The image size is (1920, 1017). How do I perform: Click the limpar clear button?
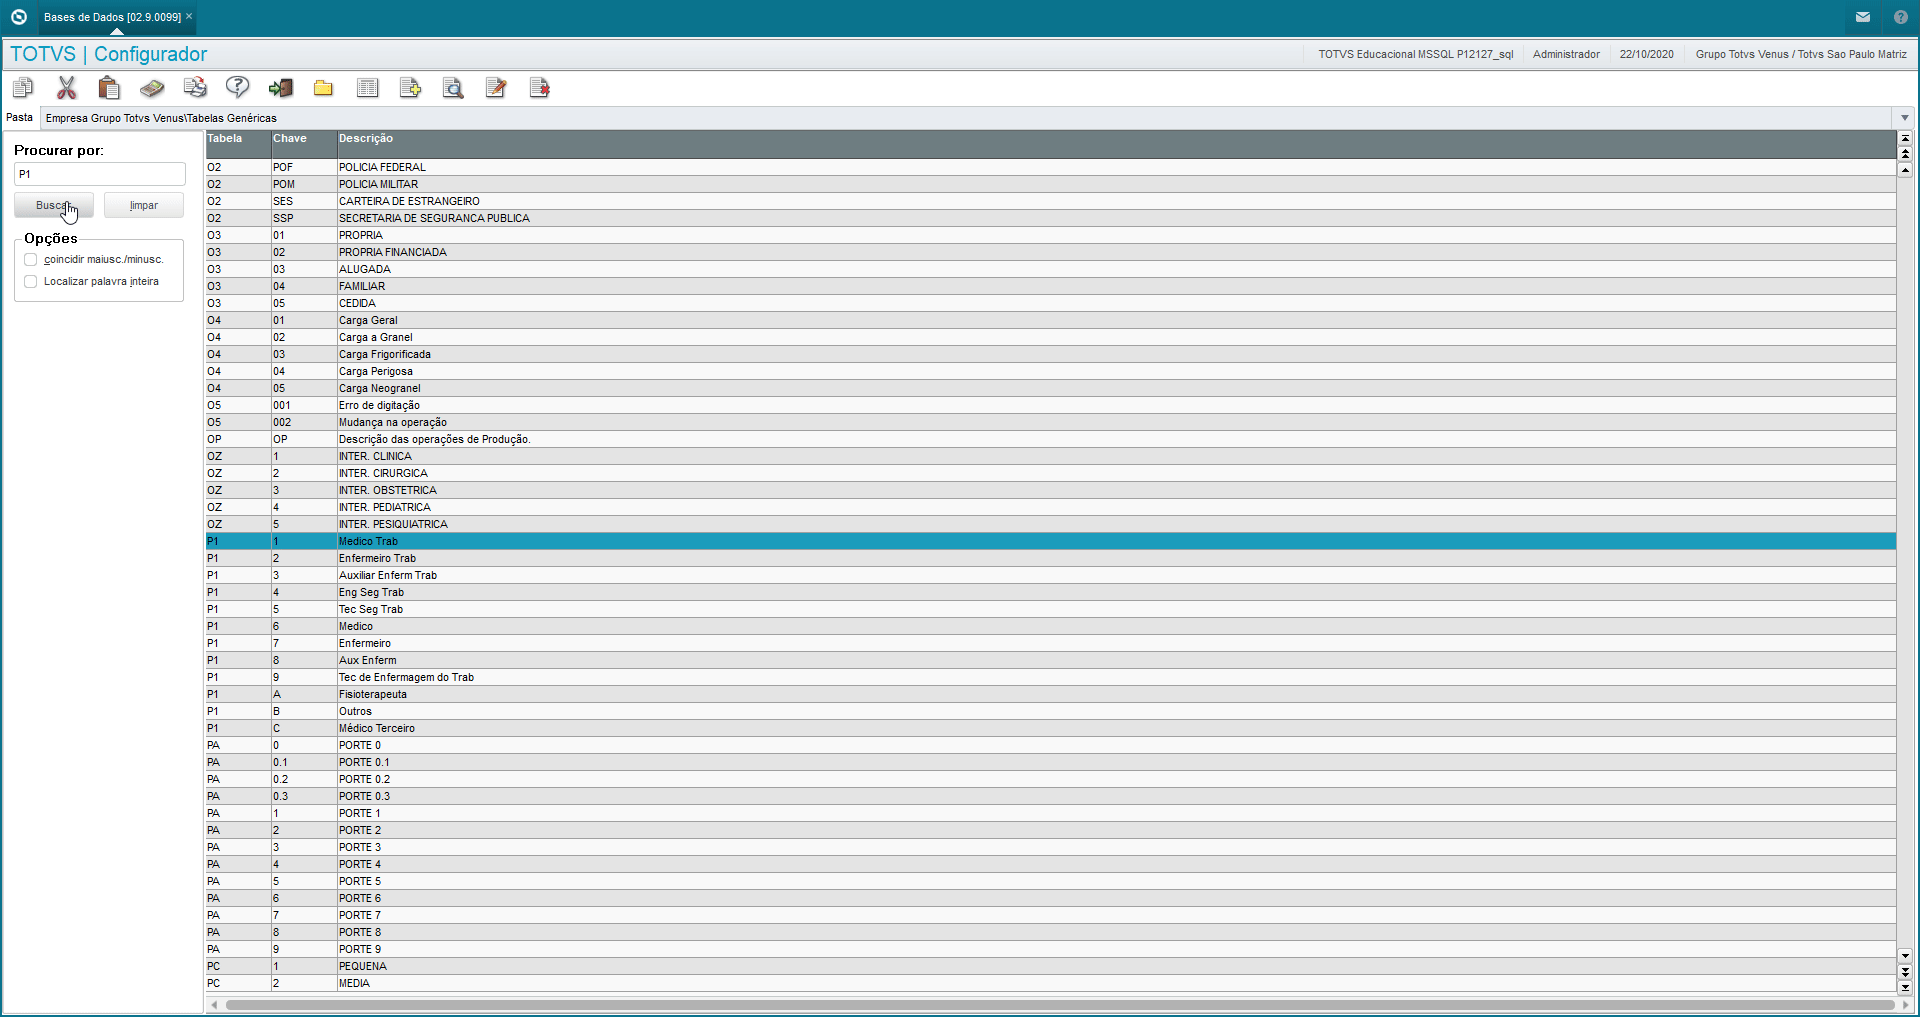(x=144, y=205)
